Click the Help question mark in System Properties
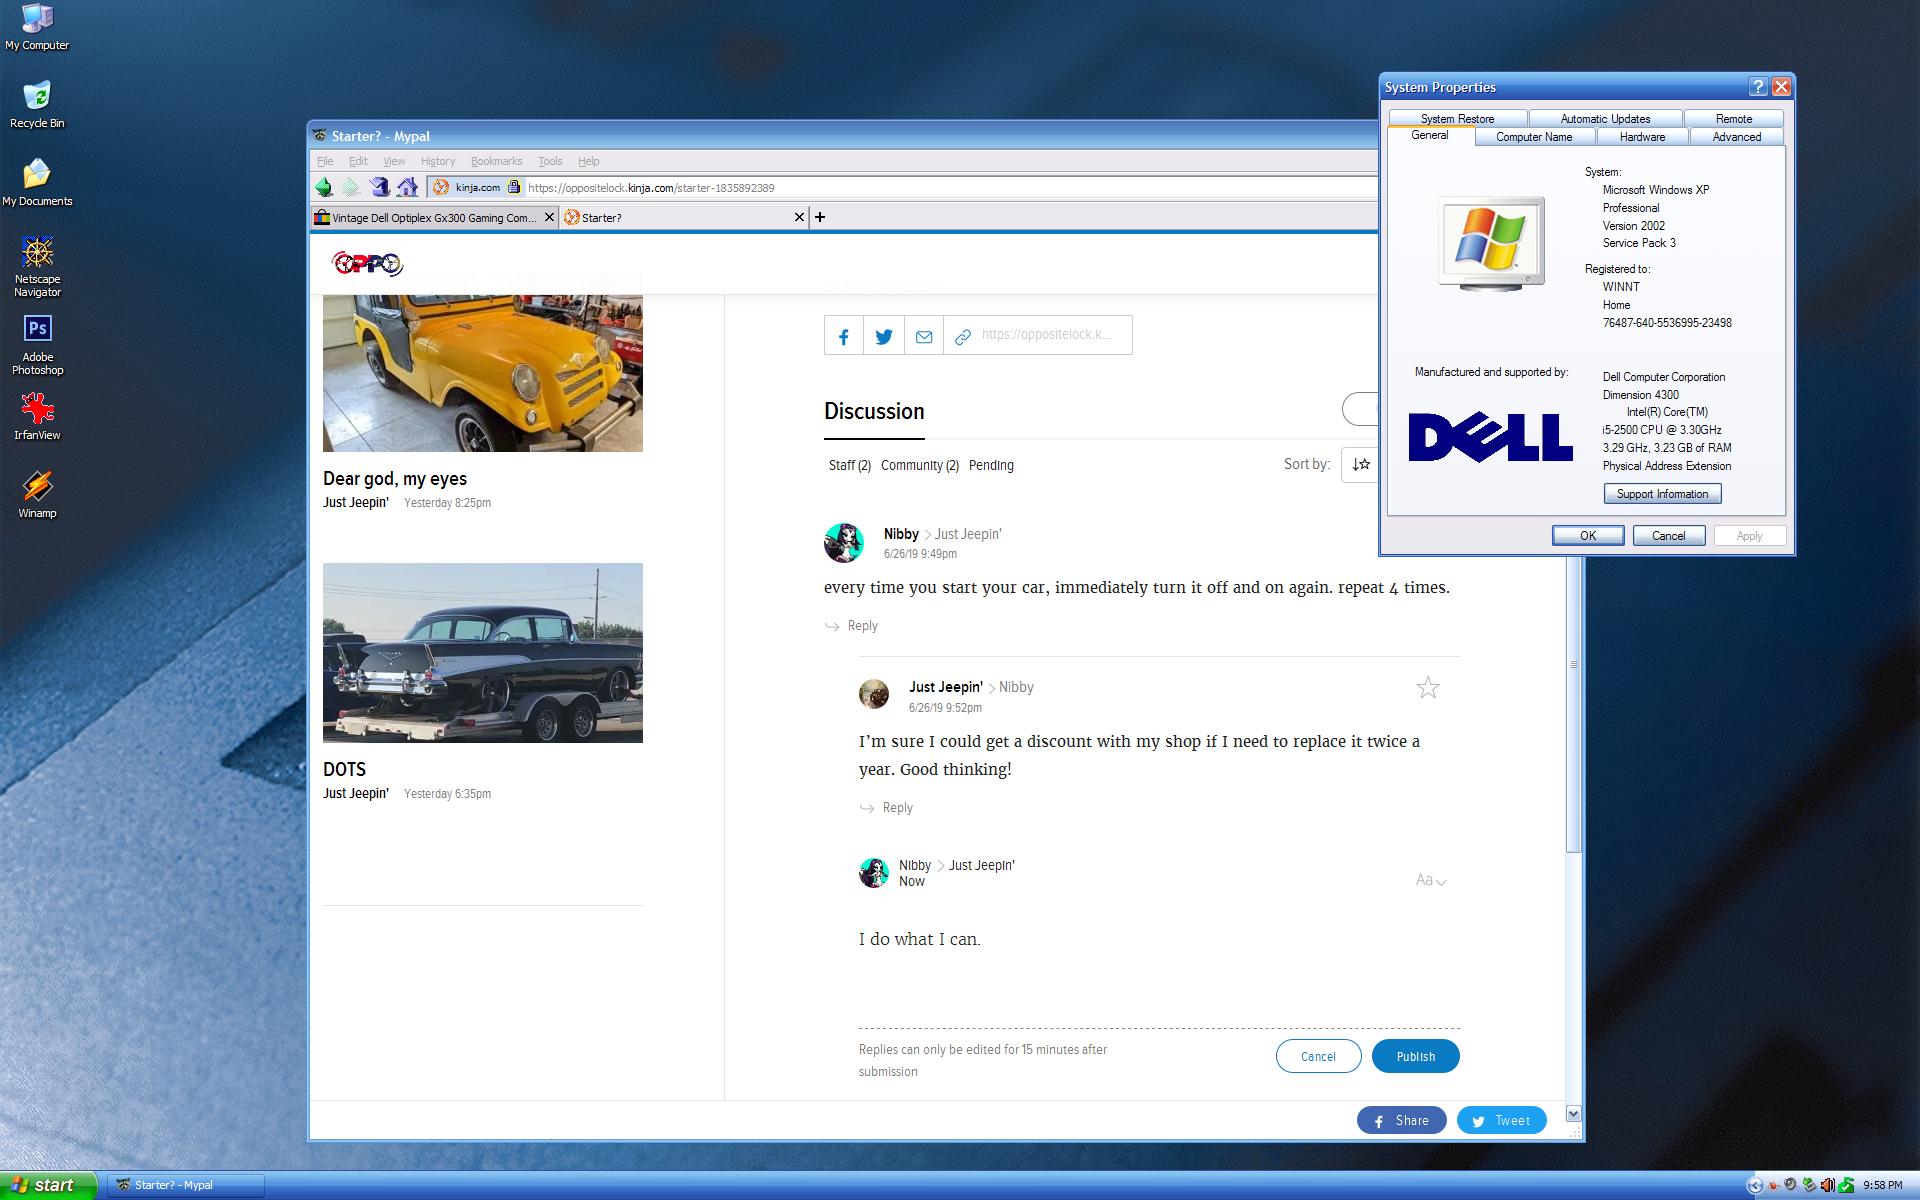Image resolution: width=1920 pixels, height=1200 pixels. 1758,87
